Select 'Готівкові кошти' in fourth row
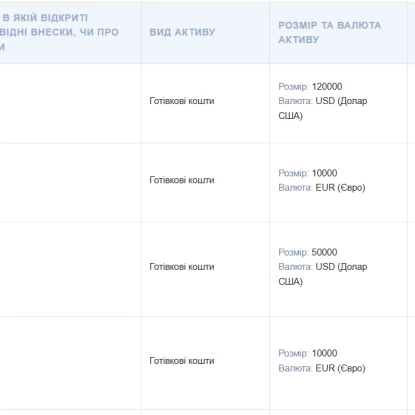Screen dimensions: 415x415 pyautogui.click(x=182, y=361)
